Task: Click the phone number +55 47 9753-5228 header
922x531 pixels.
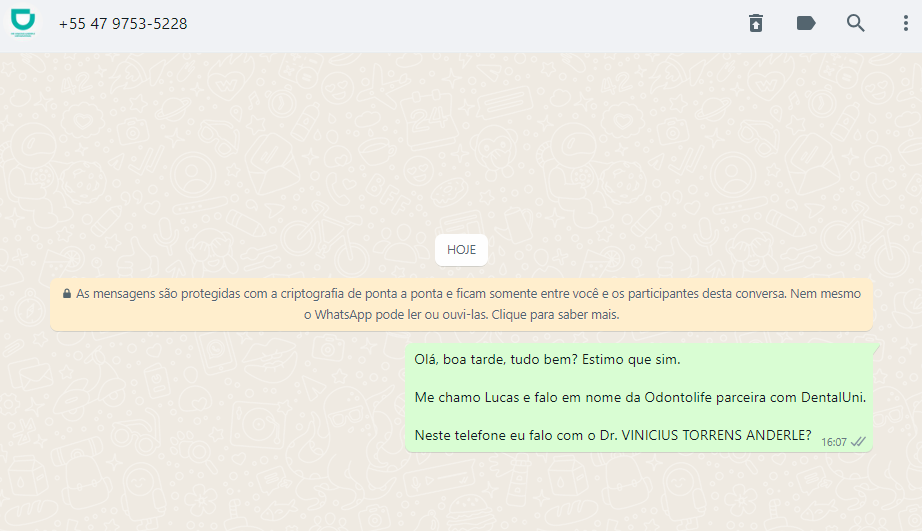Action: point(123,24)
